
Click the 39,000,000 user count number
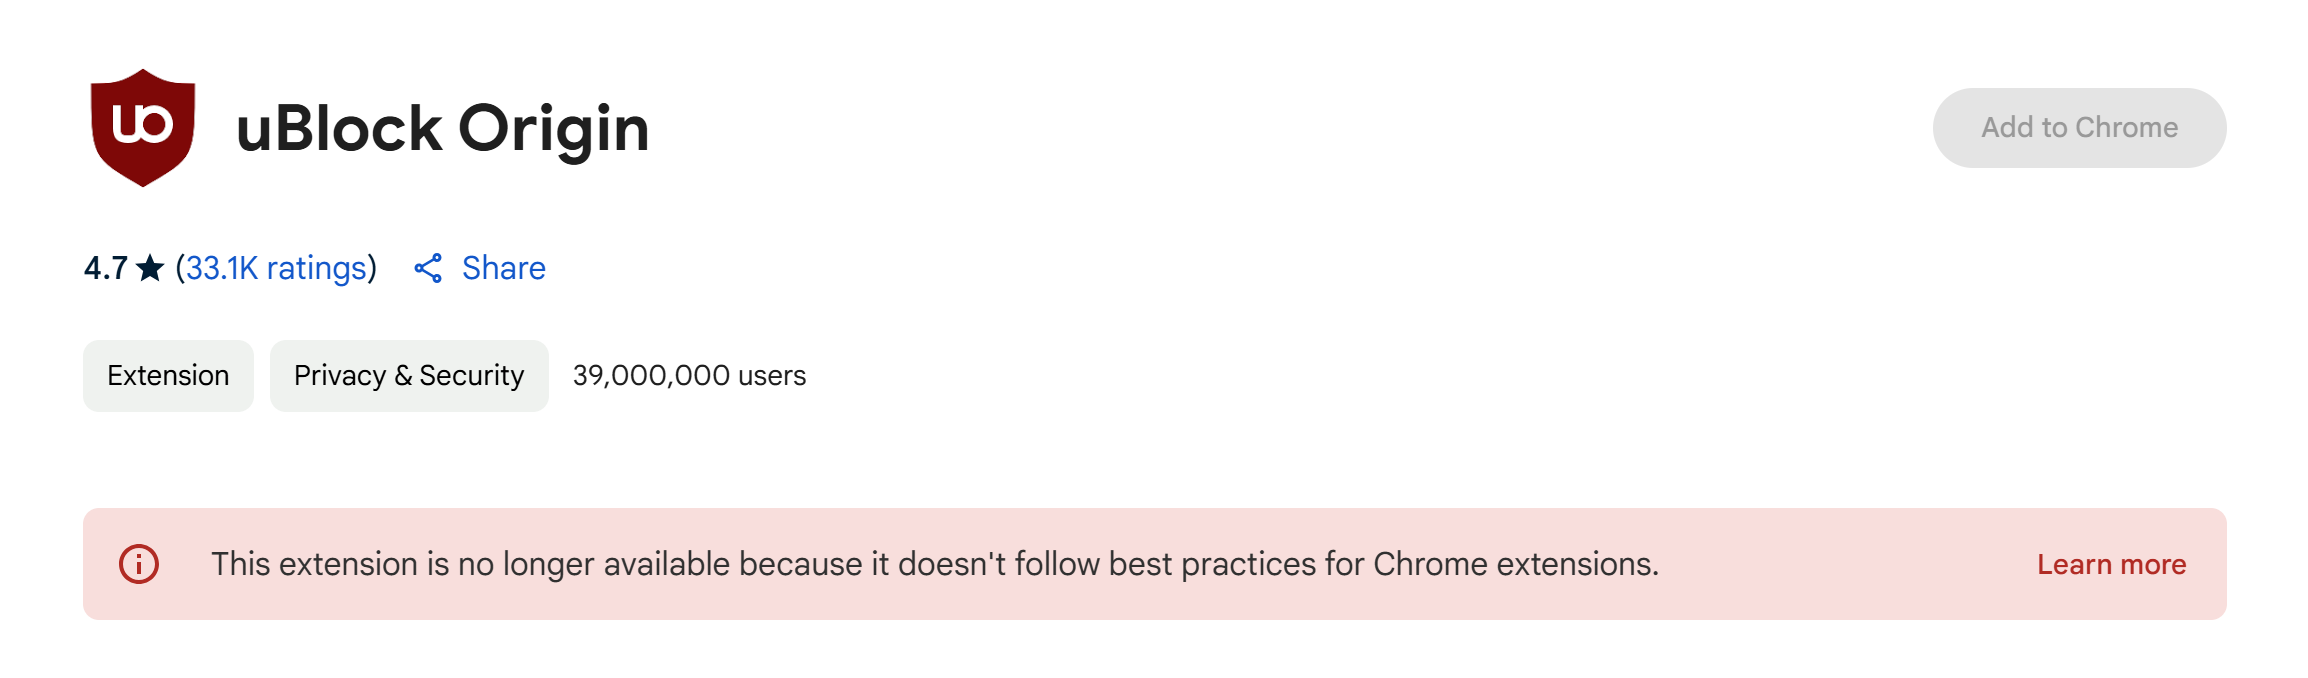point(651,376)
